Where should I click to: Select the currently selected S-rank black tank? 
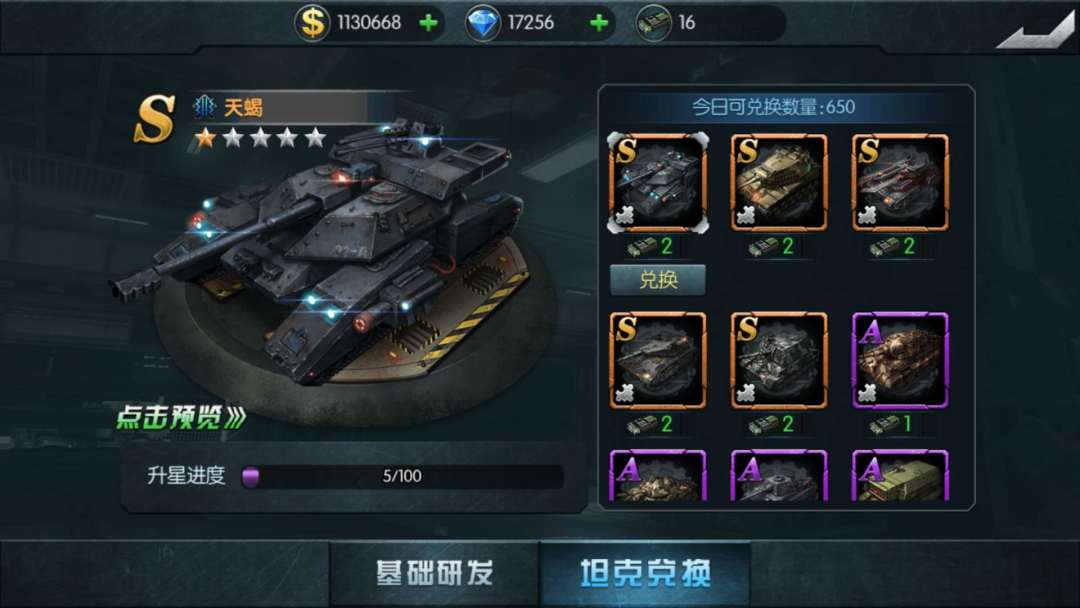(658, 182)
